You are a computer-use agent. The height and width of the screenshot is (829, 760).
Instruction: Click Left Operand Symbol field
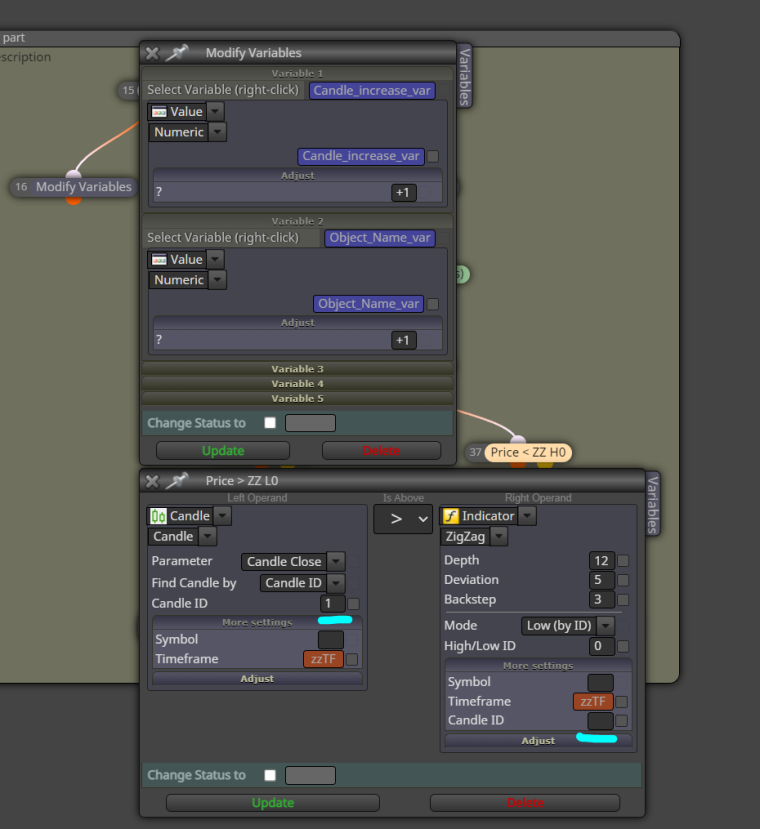331,640
